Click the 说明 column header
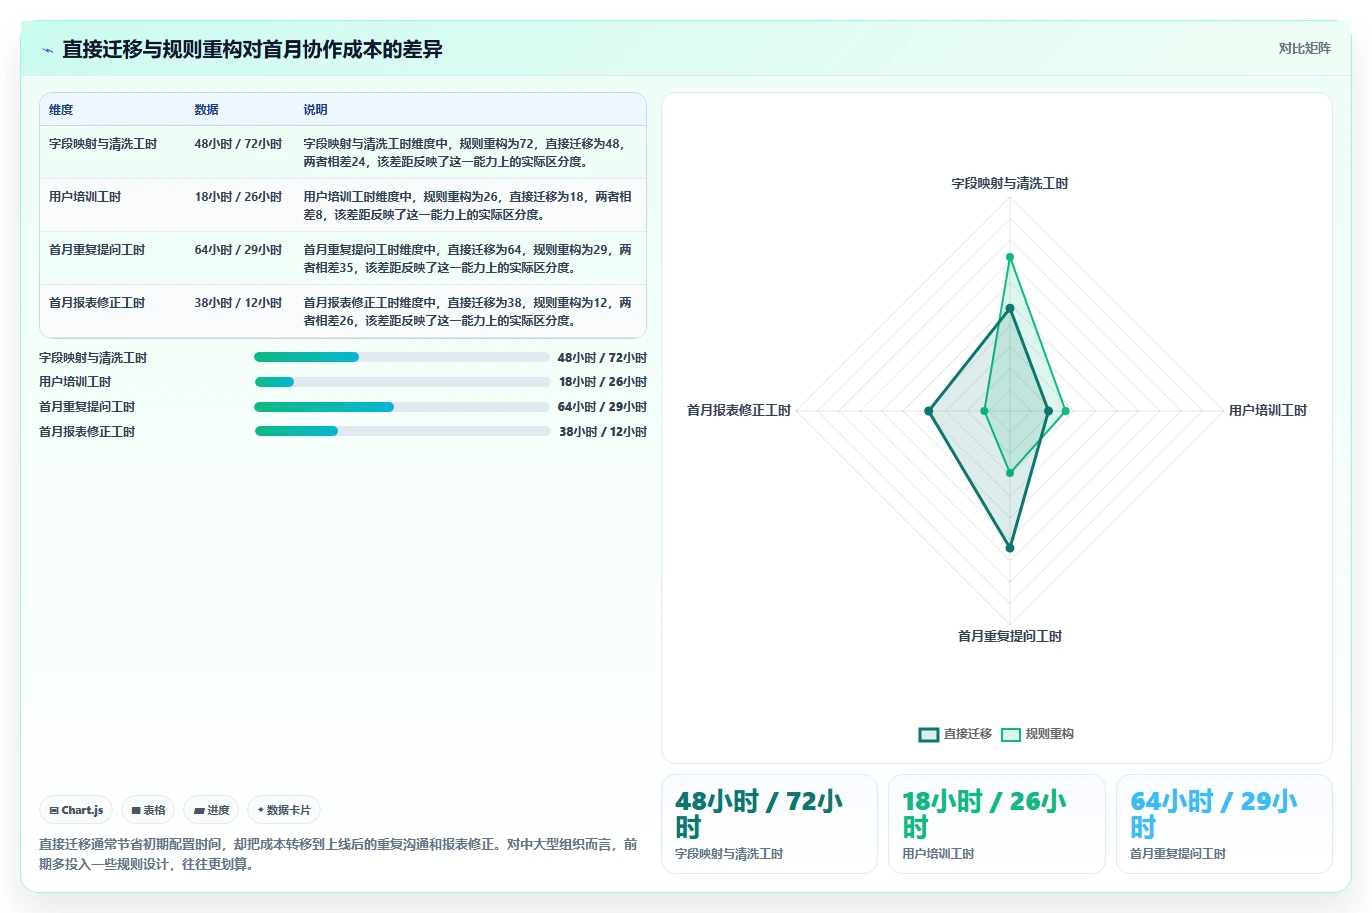Viewport: 1372px width, 913px height. (x=316, y=110)
